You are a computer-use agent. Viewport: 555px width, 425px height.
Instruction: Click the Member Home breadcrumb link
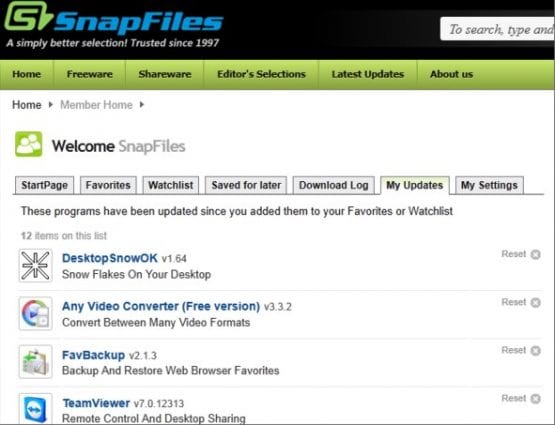click(96, 105)
